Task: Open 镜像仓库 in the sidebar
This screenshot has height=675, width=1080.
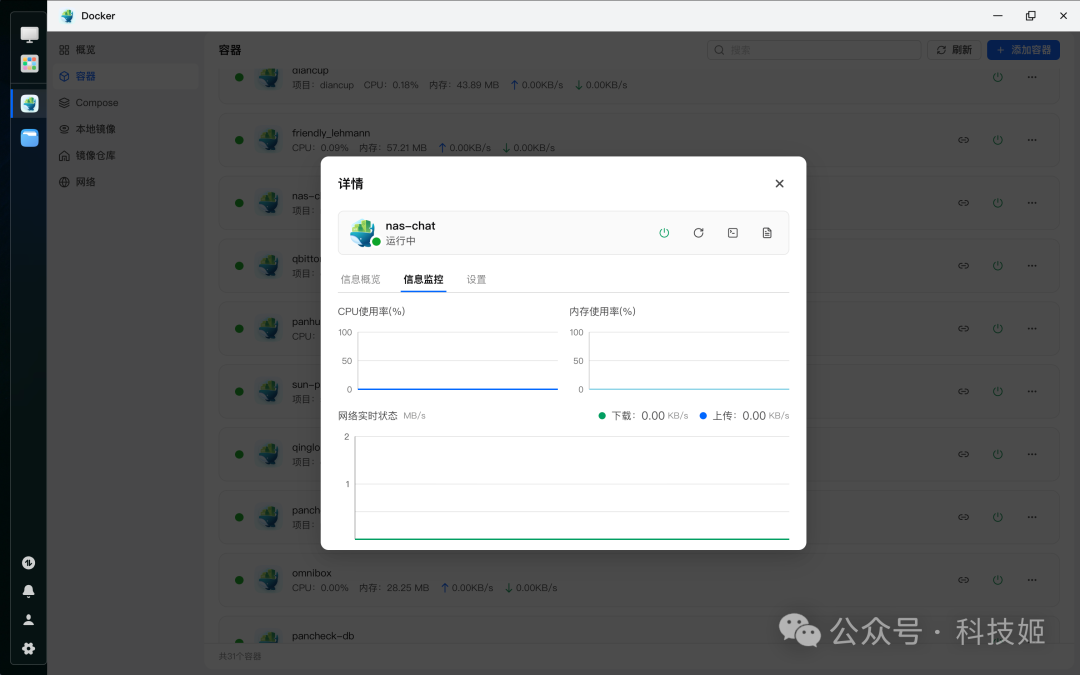Action: click(x=95, y=156)
